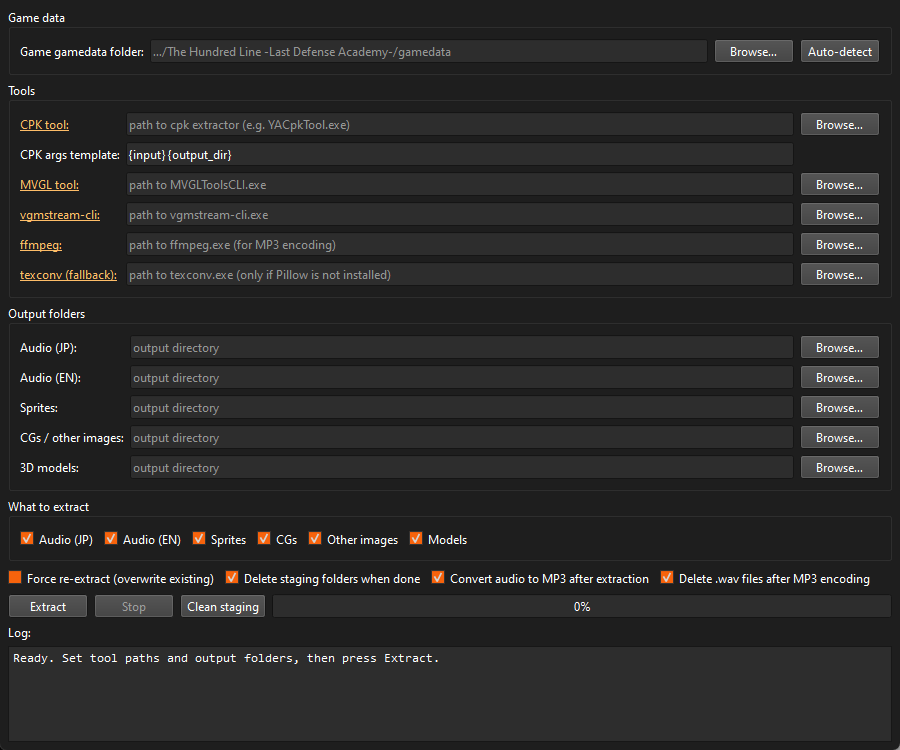Screen dimensions: 900x750
Task: Focus the Audio (EN) output directory field
Action: [x=461, y=378]
